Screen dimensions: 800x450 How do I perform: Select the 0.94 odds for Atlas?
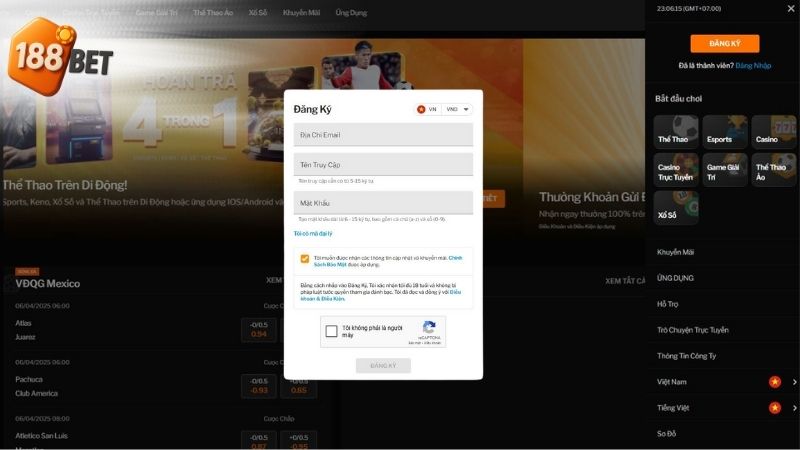pyautogui.click(x=259, y=330)
